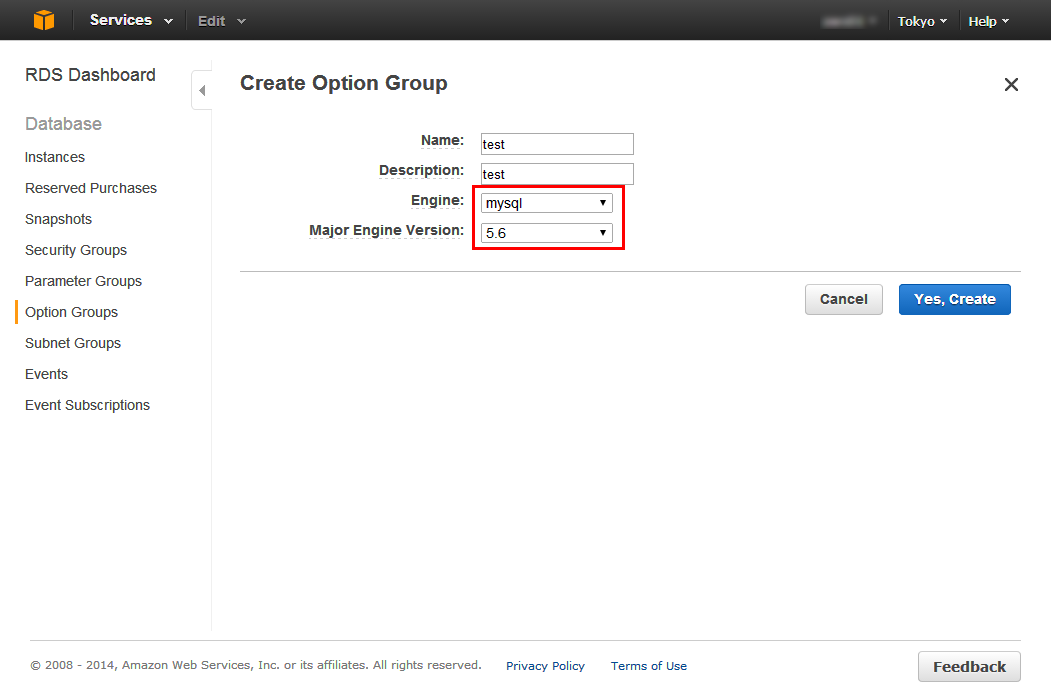Open the Major Engine Version dropdown
The image size is (1051, 691).
[547, 233]
